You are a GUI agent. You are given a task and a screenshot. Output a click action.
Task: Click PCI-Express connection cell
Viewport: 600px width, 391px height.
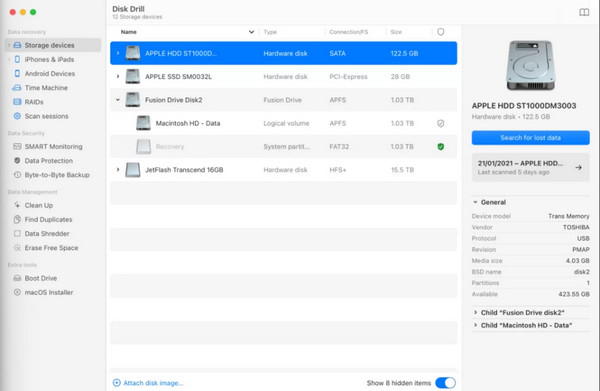click(x=348, y=77)
